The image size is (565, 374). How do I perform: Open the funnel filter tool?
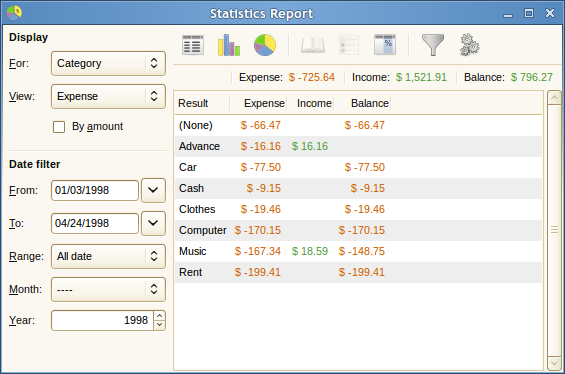point(433,45)
